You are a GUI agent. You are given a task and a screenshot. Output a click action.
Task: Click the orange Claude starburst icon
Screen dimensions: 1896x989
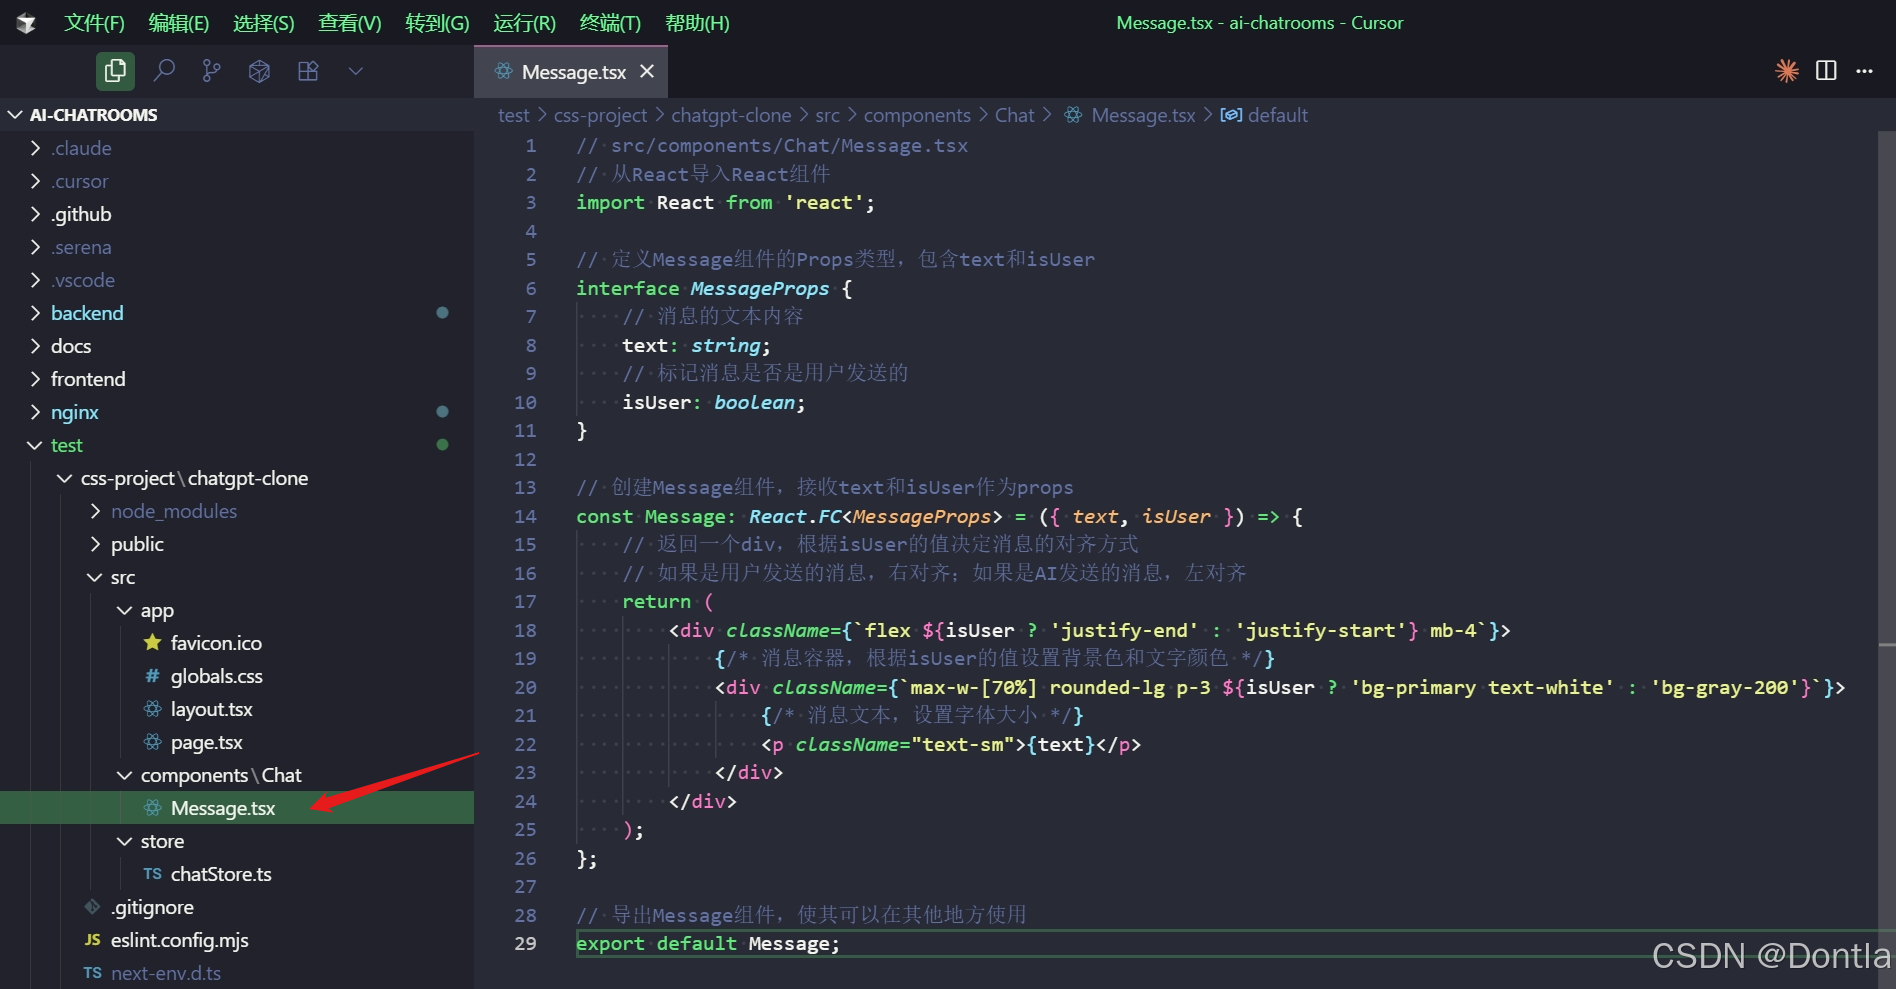pos(1786,71)
